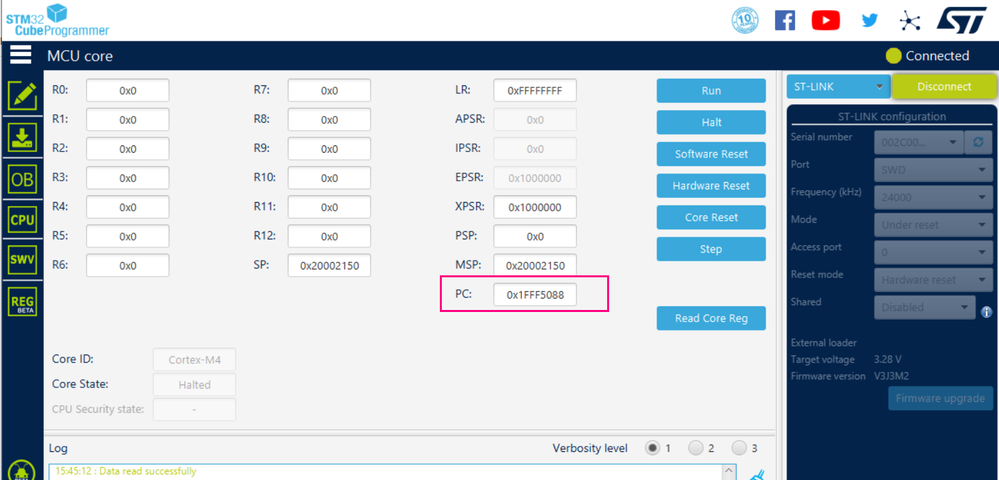Click the R3 register value field
999x480 pixels.
click(x=127, y=178)
